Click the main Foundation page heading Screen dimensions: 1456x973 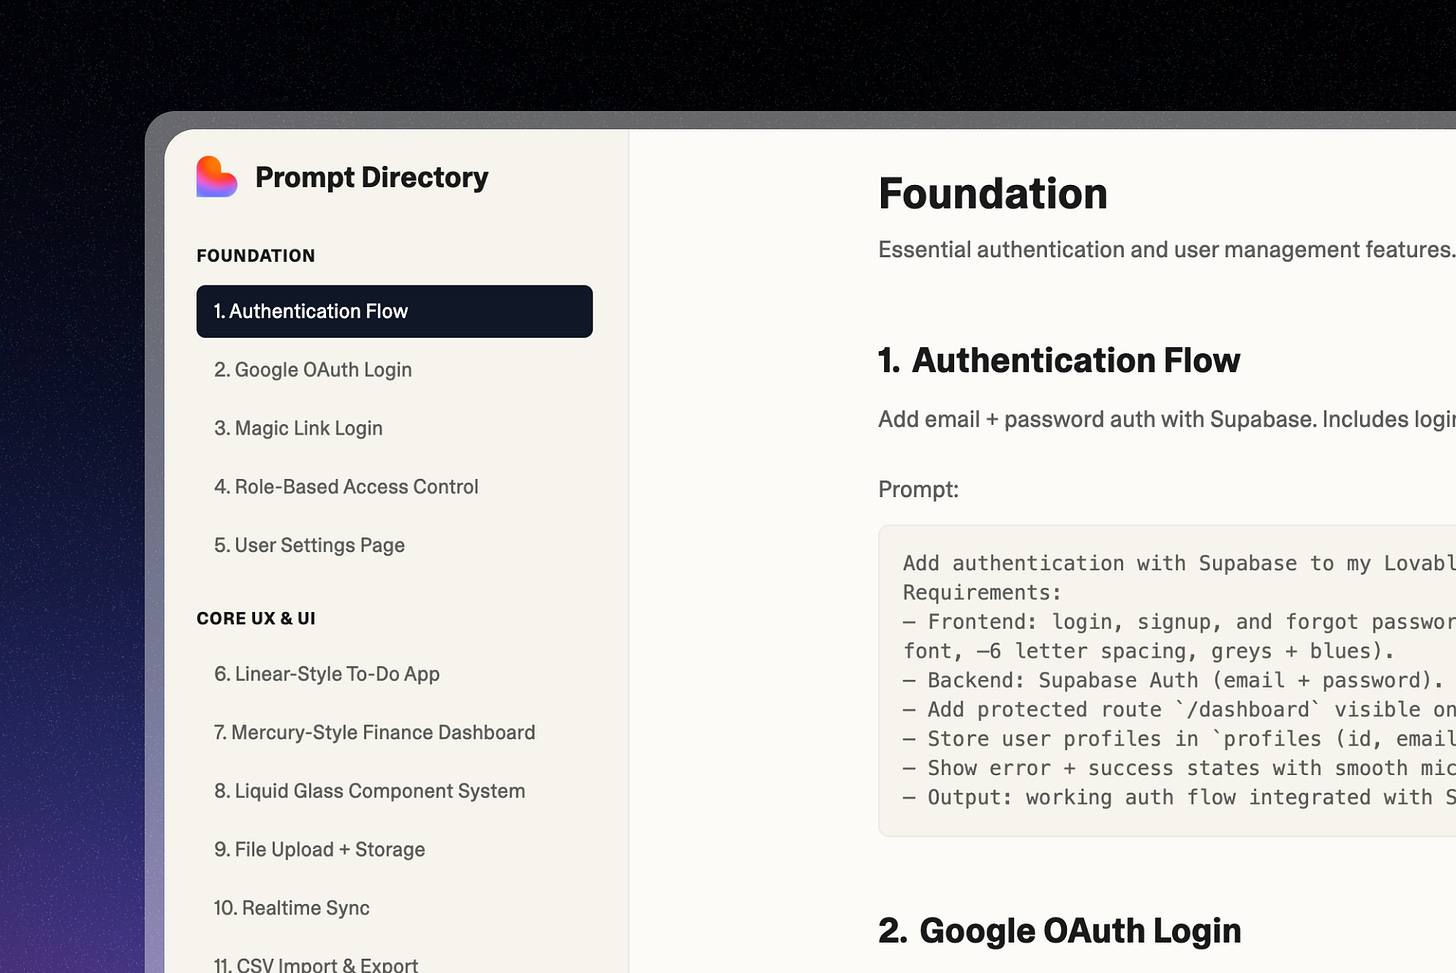click(993, 193)
